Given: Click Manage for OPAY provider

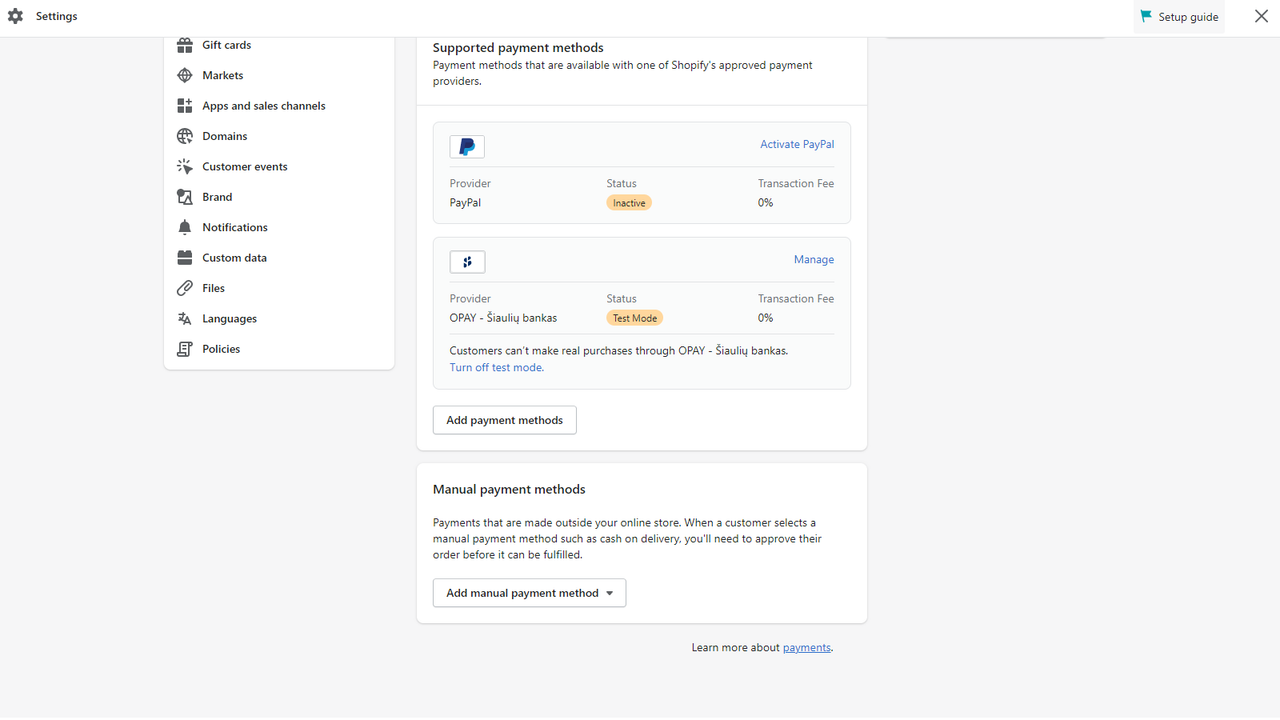Looking at the screenshot, I should click(x=814, y=259).
